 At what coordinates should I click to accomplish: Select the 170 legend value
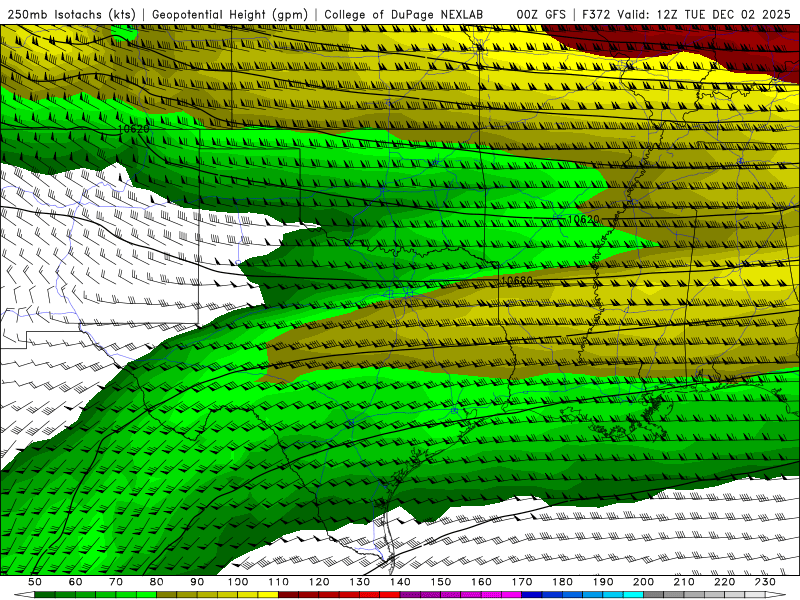(522, 582)
